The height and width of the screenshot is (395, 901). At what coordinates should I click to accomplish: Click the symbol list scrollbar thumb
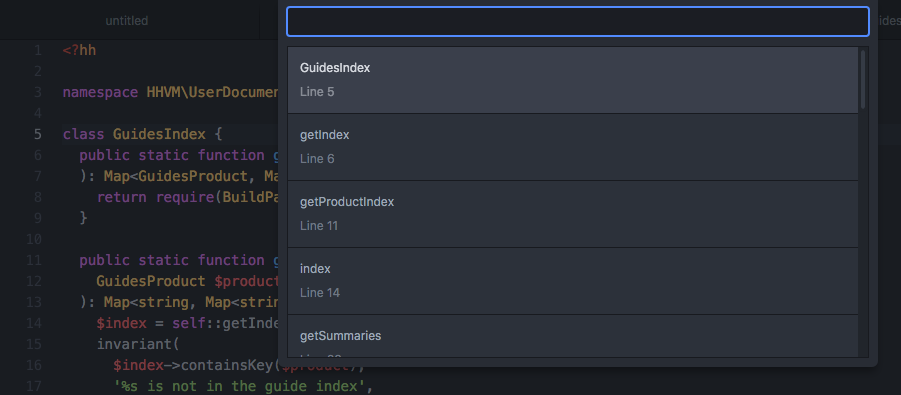point(863,79)
